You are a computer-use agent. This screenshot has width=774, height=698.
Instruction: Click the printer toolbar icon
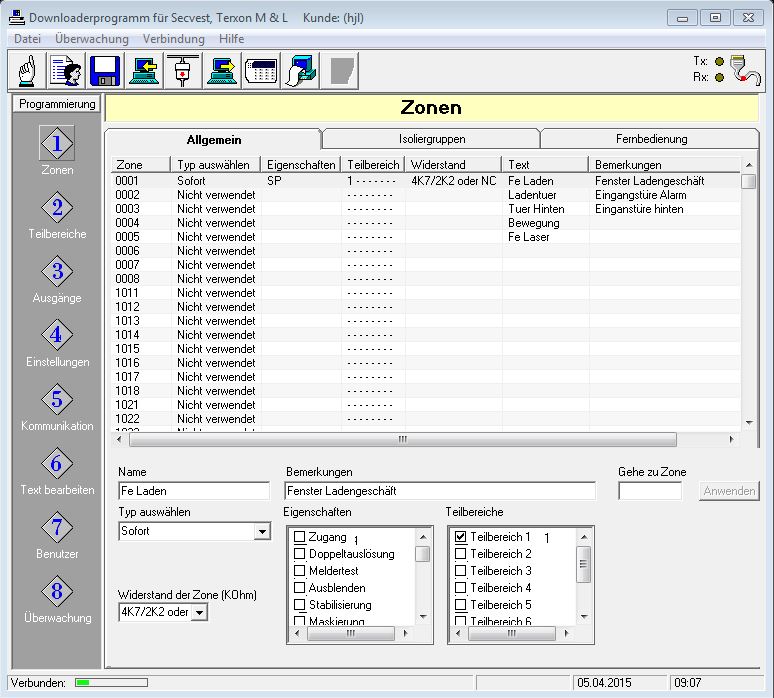tap(300, 70)
